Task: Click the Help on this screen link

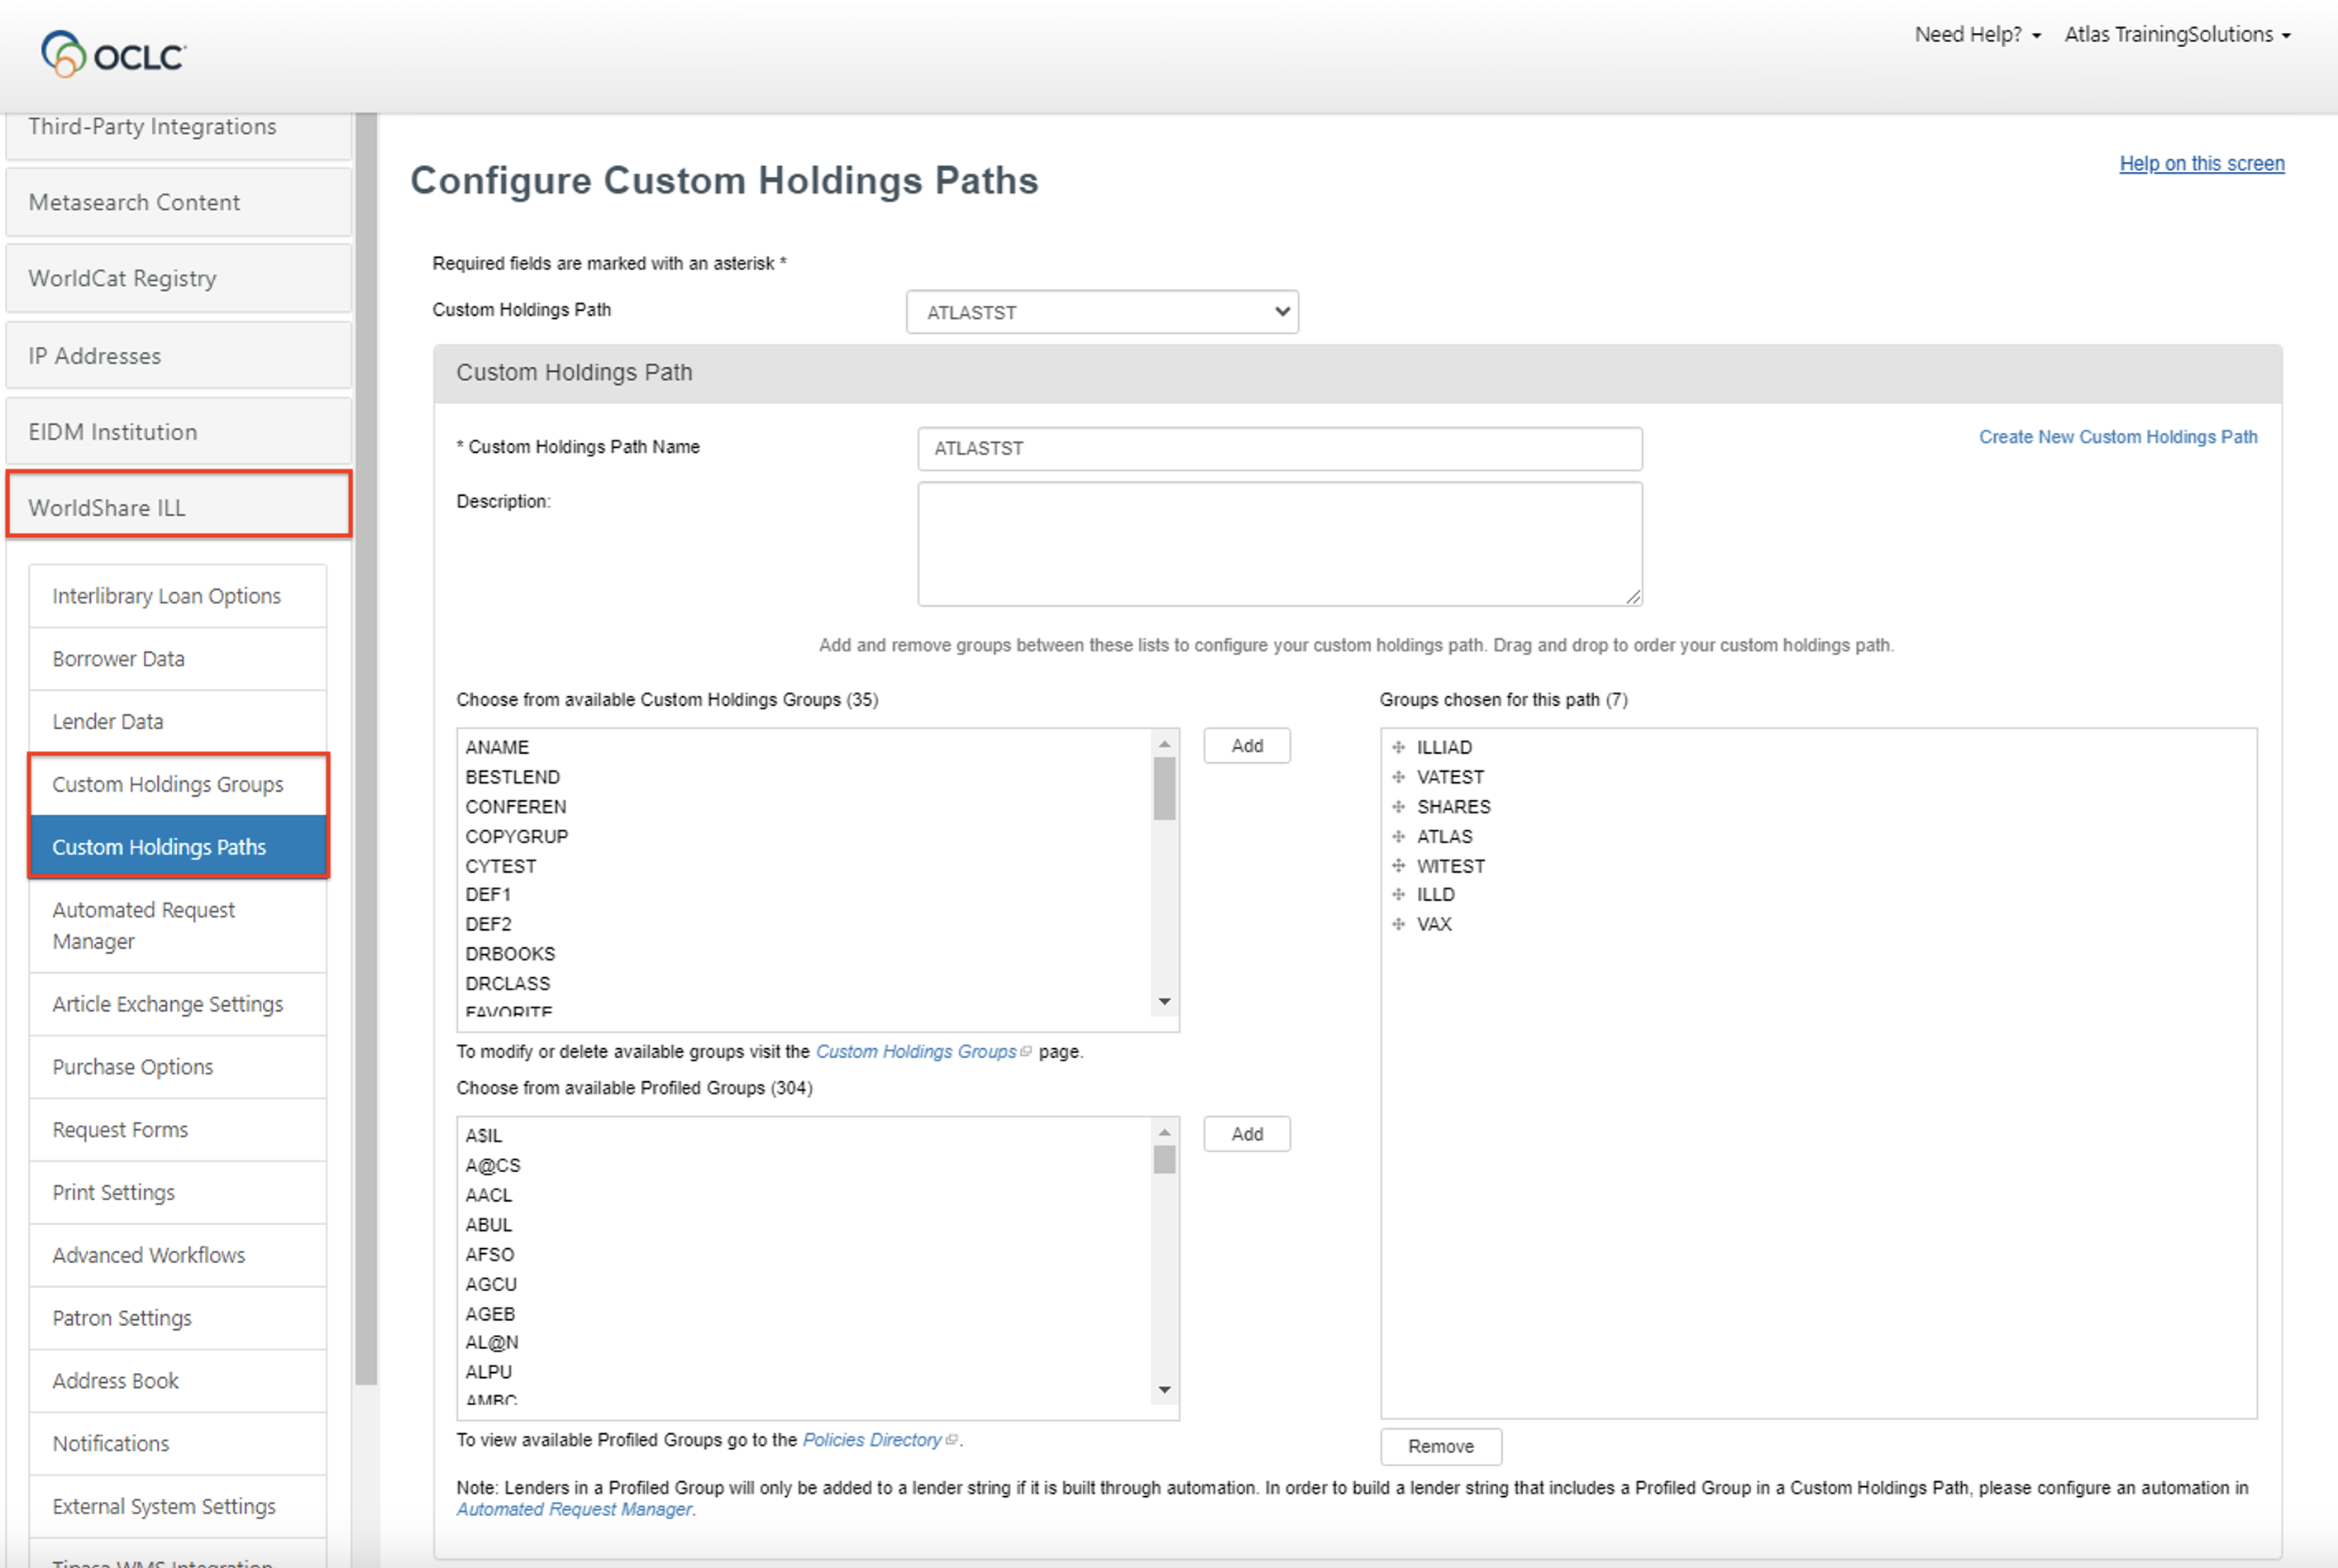Action: coord(2201,163)
